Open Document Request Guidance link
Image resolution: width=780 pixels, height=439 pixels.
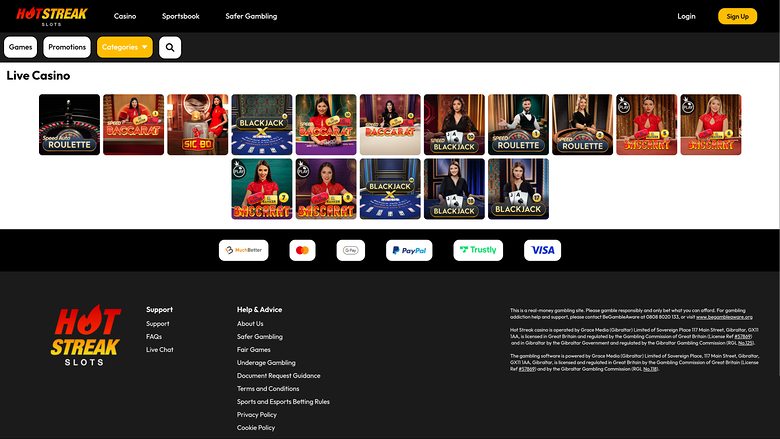tap(279, 375)
